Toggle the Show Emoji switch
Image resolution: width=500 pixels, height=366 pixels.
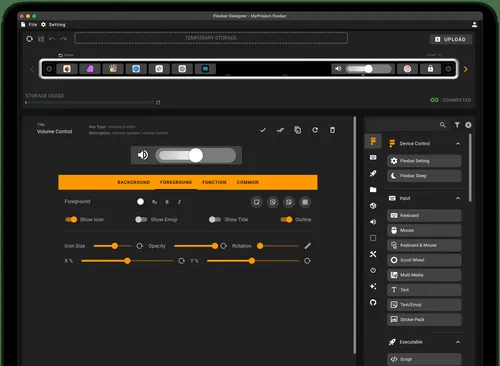tap(141, 219)
